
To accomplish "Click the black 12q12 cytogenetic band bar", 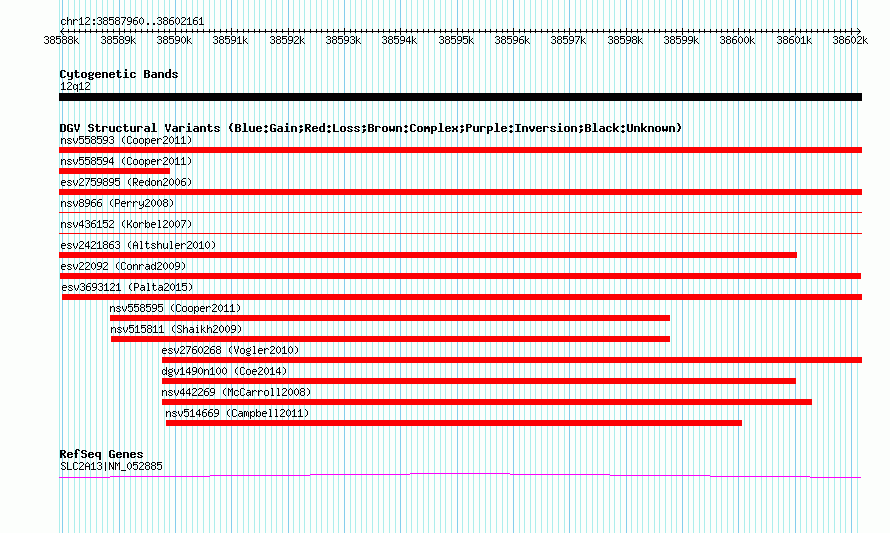I will click(x=460, y=97).
